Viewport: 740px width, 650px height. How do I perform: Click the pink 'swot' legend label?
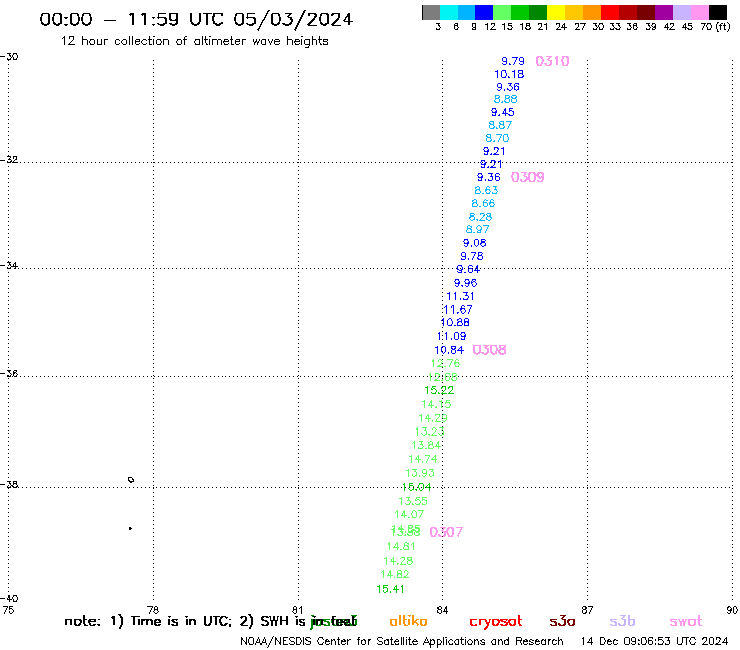tap(686, 622)
